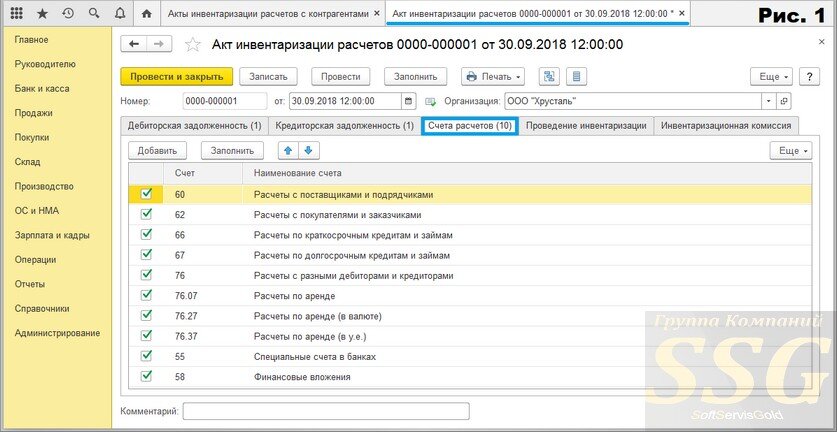837x432 pixels.
Task: Click Счет column header
Action: pos(203,173)
